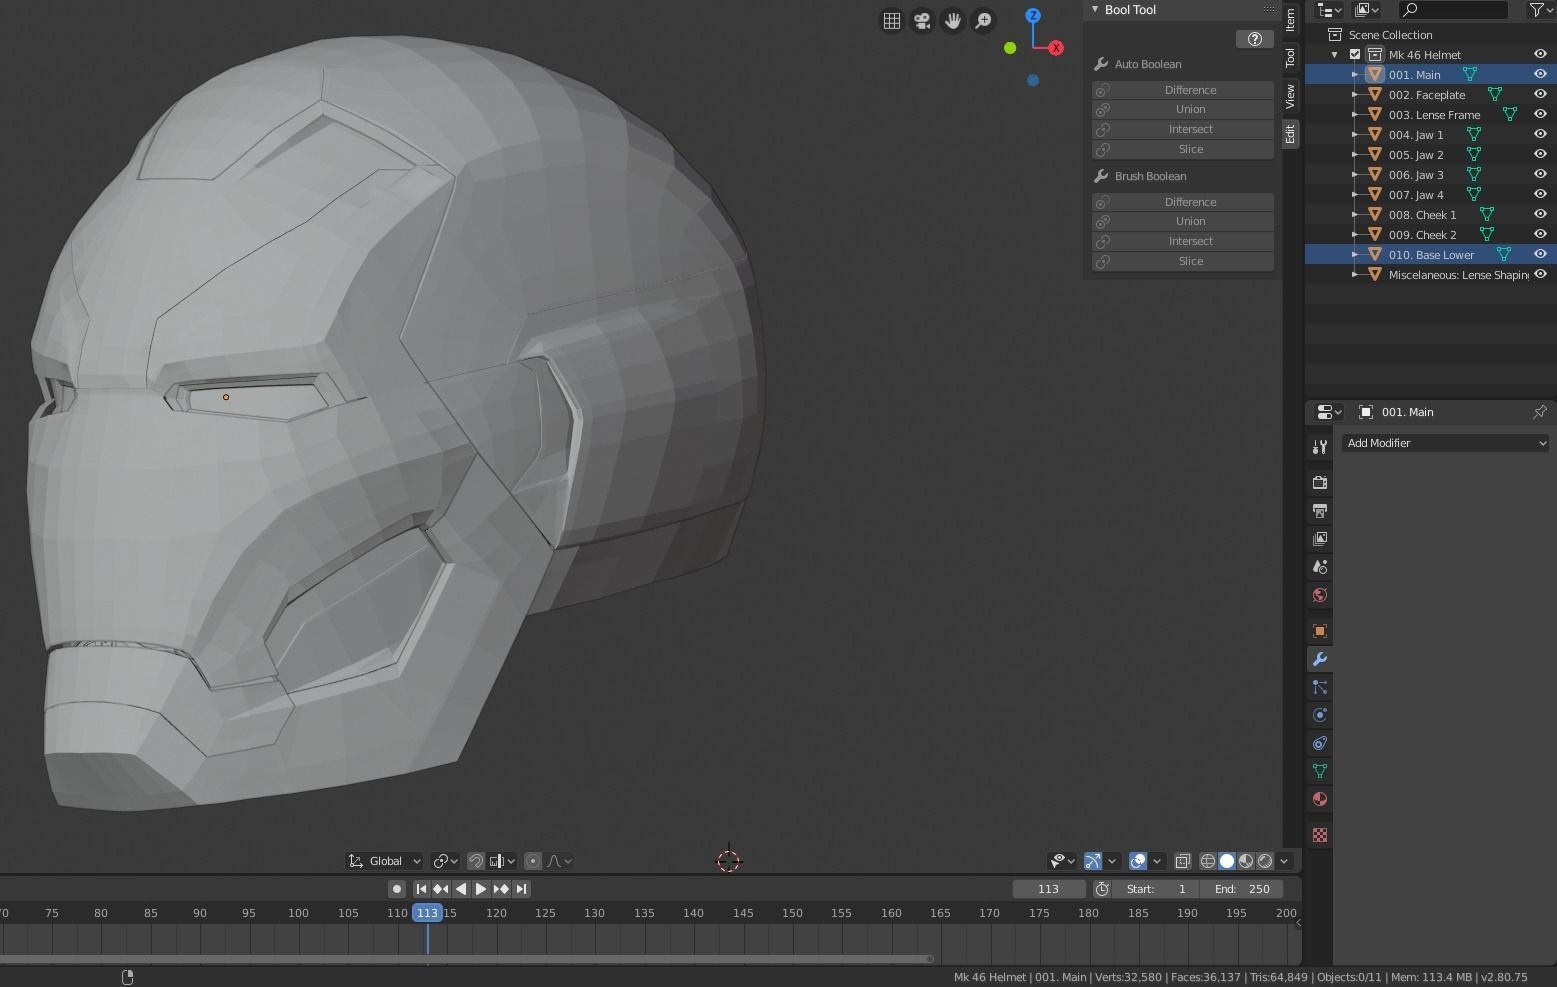
Task: Apply Brush Boolean Union
Action: pyautogui.click(x=1183, y=221)
